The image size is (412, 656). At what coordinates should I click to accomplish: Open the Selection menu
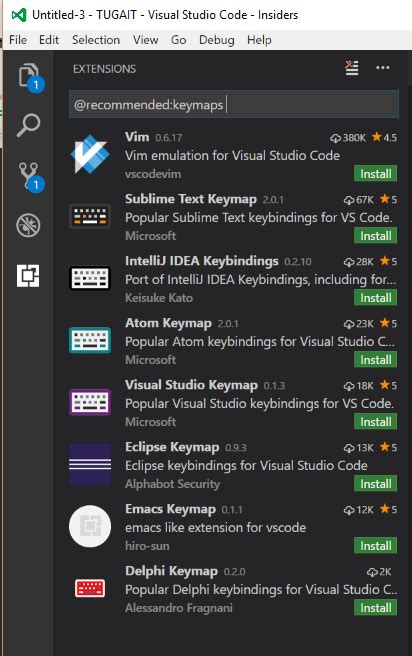(96, 40)
